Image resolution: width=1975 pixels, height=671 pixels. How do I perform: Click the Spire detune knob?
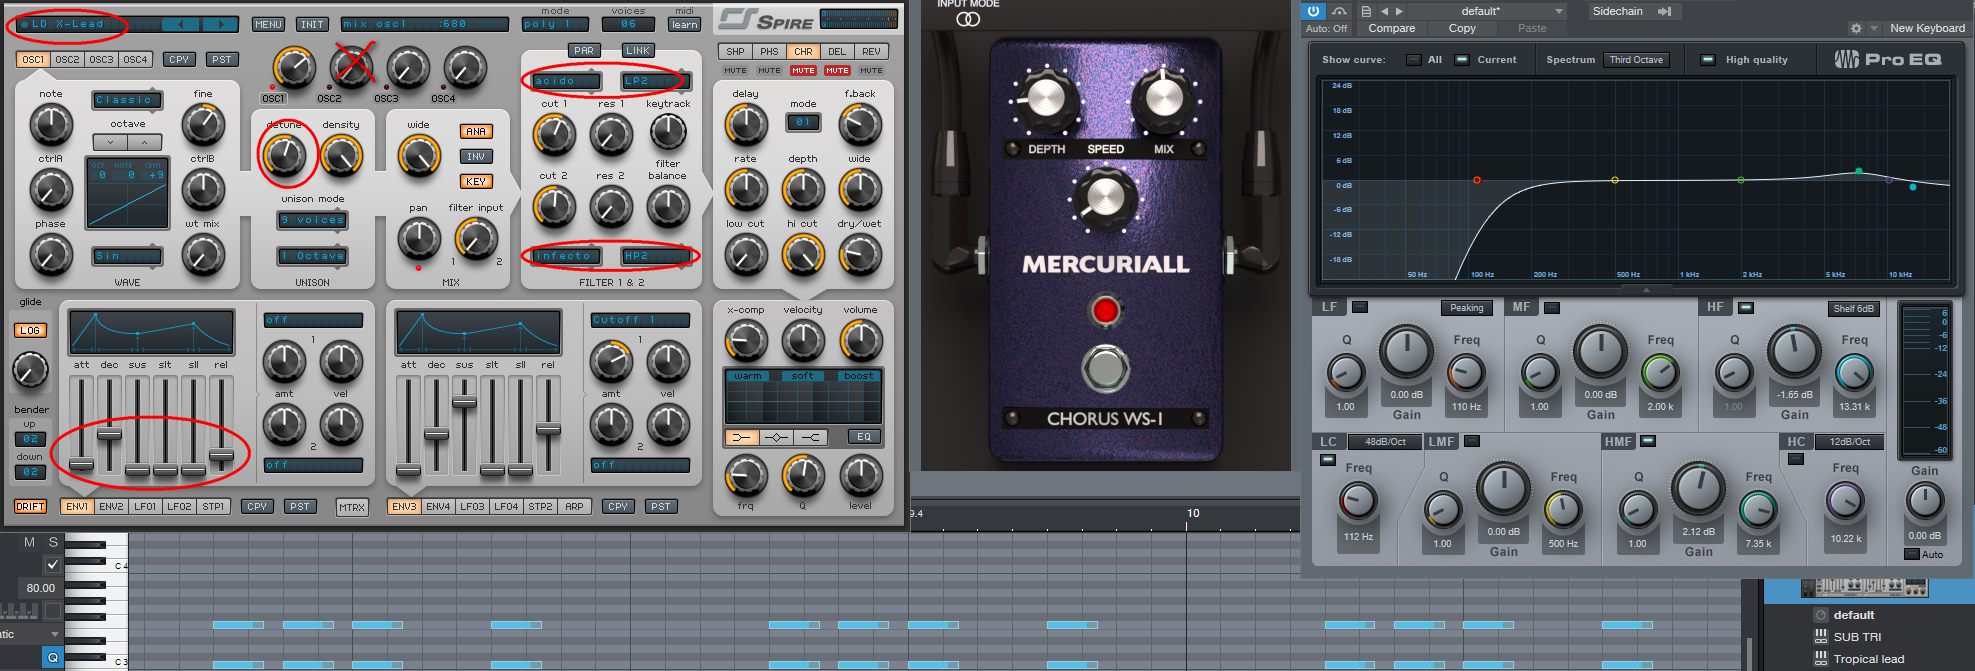[285, 155]
